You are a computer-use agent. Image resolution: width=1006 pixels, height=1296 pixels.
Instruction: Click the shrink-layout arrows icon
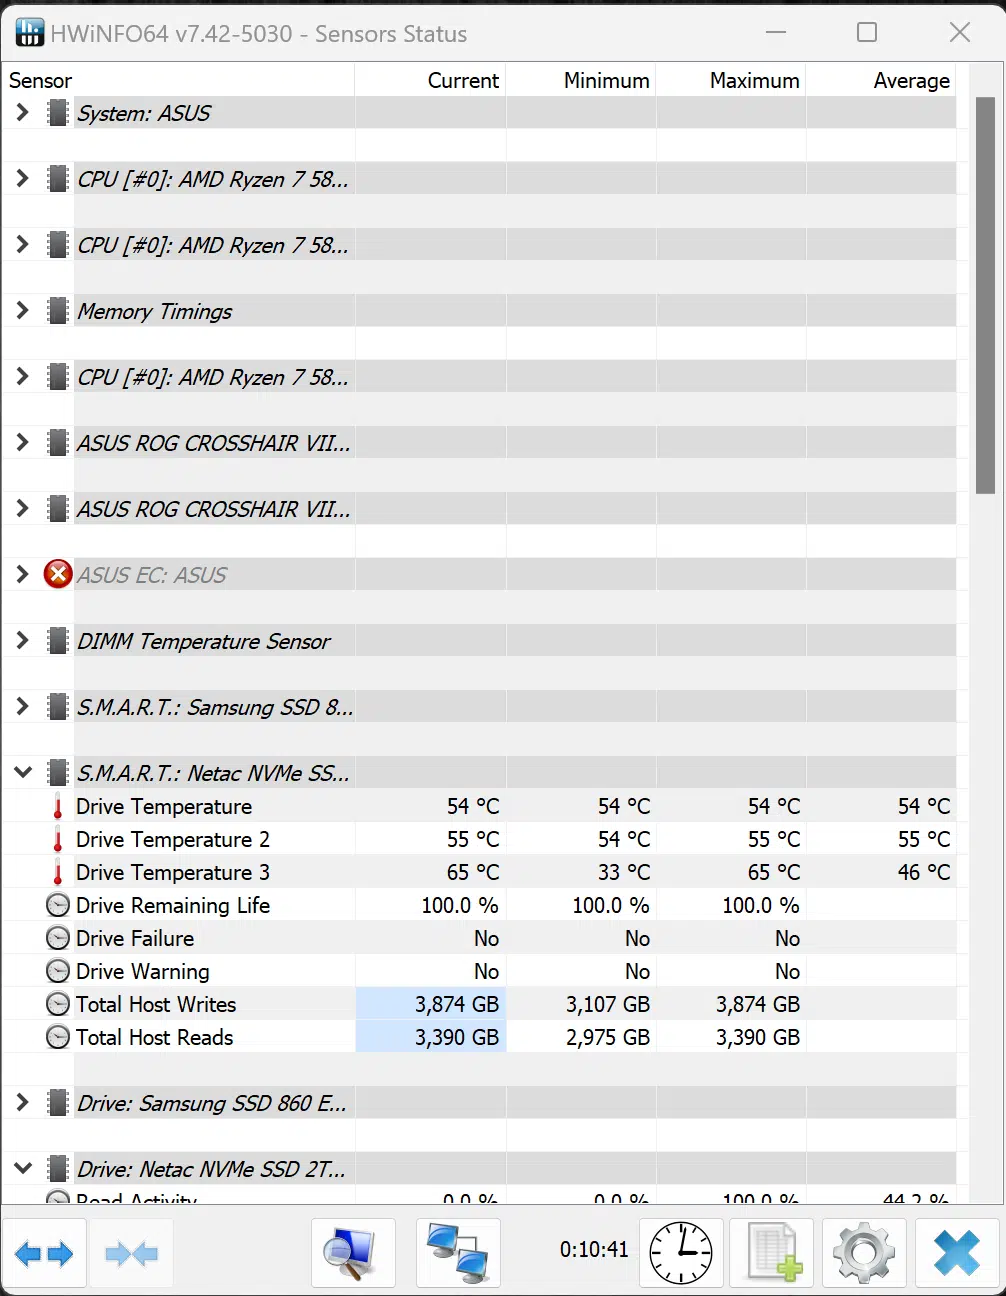click(x=131, y=1253)
